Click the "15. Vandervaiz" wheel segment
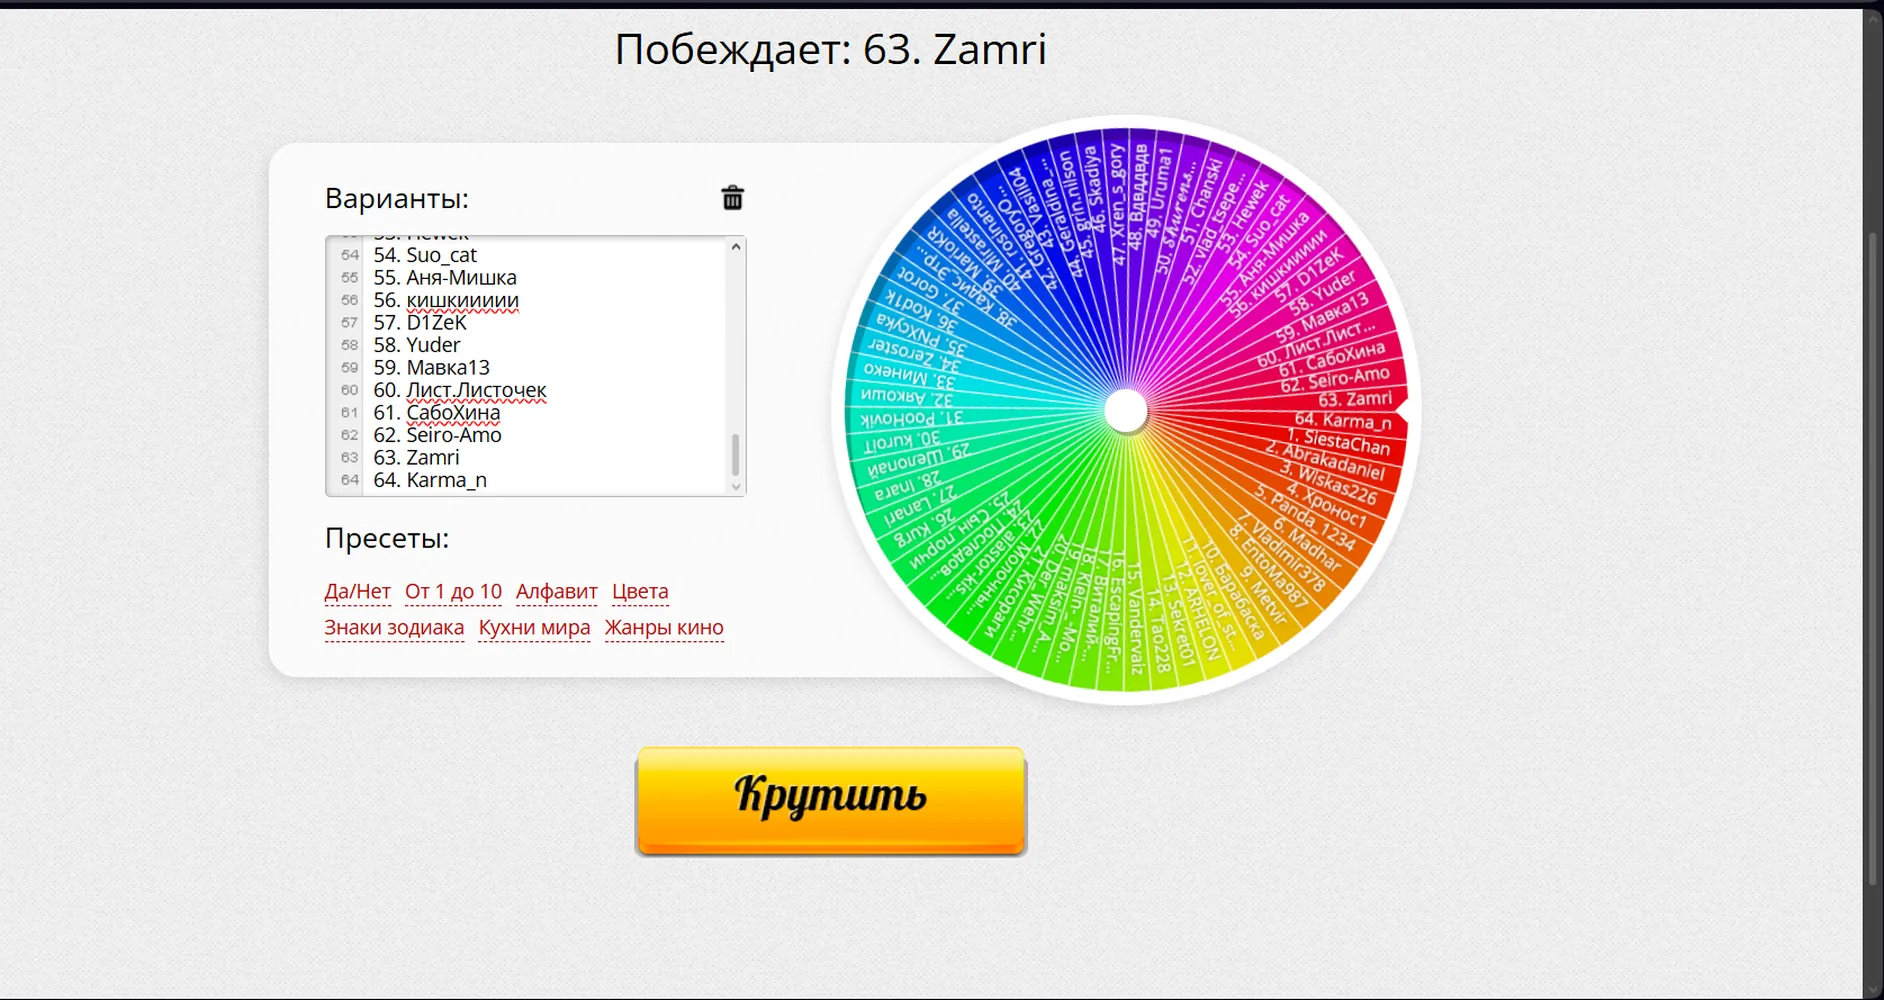The width and height of the screenshot is (1884, 1000). (1135, 617)
